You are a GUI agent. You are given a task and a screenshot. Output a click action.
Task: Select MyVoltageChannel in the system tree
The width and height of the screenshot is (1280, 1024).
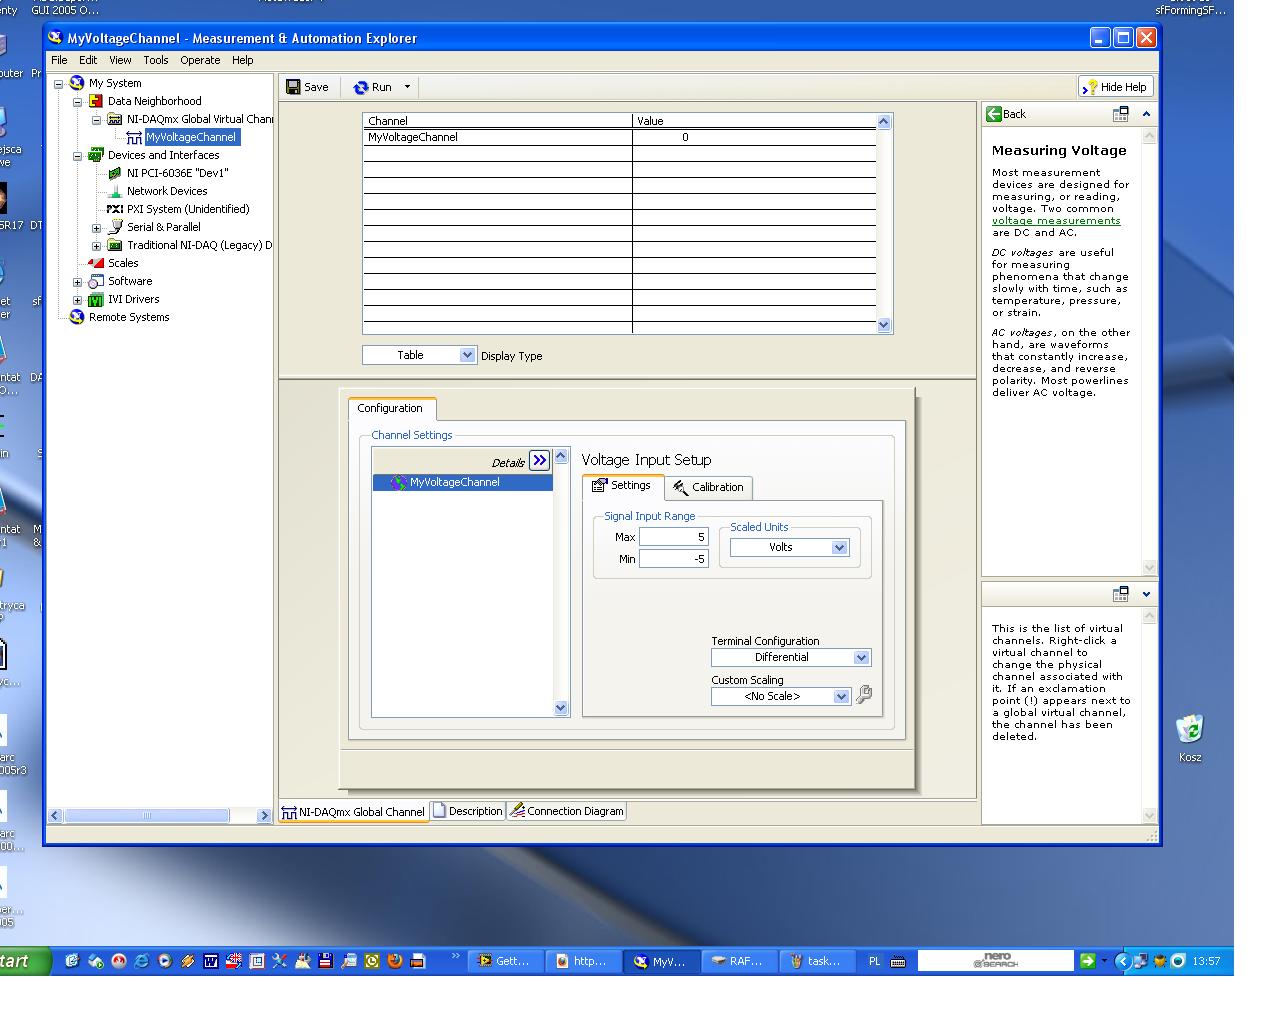click(190, 137)
